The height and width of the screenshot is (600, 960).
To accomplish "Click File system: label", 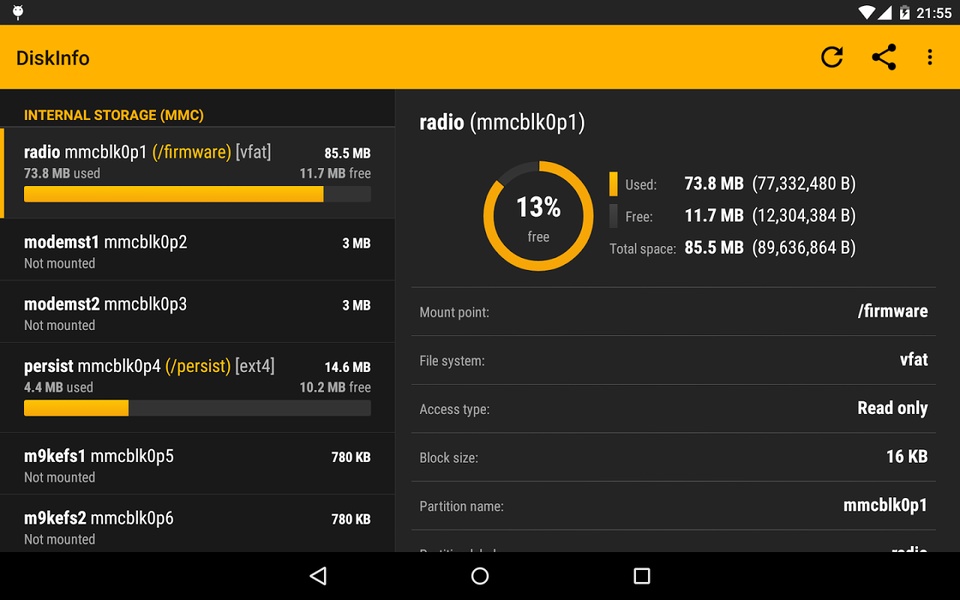I will coord(452,361).
